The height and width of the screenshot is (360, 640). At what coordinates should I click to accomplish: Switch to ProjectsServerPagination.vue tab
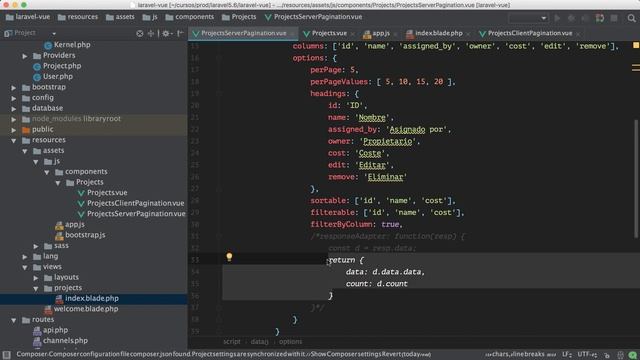(x=244, y=33)
